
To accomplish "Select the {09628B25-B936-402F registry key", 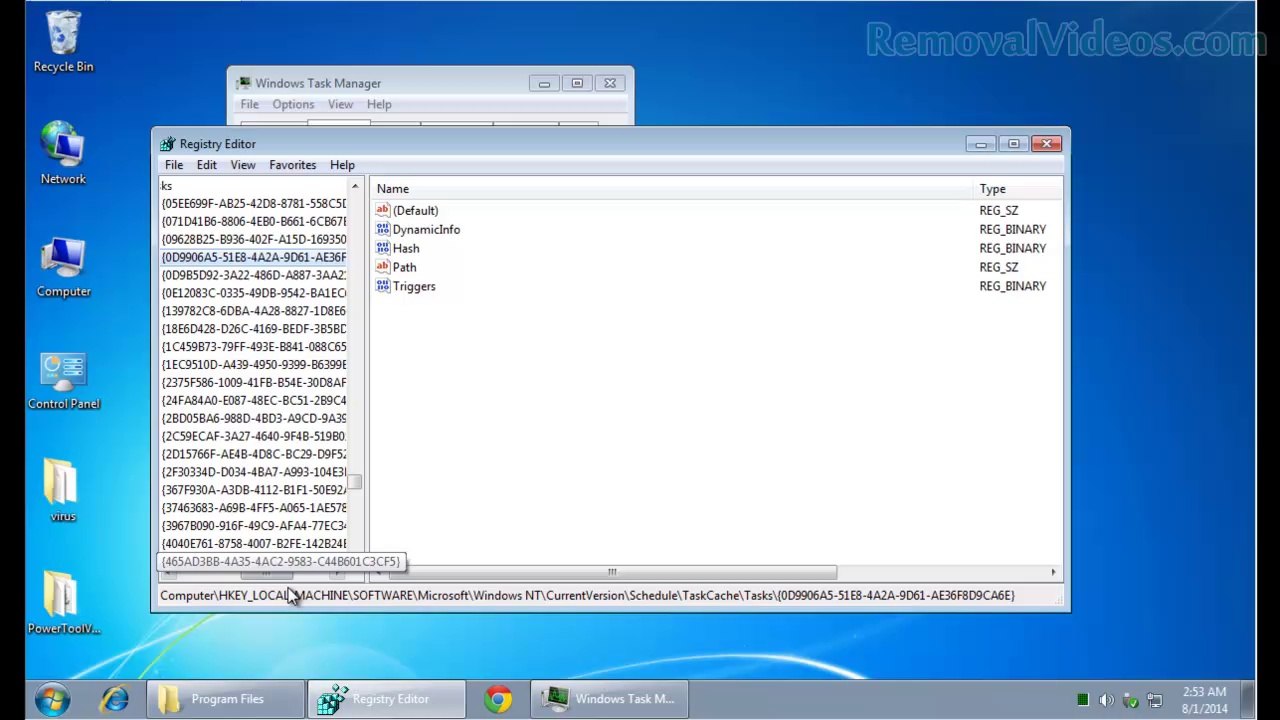I will click(x=254, y=239).
